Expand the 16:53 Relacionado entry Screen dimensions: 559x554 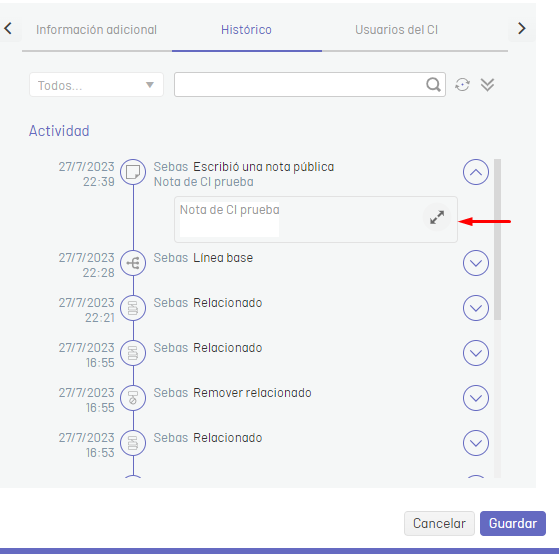[476, 443]
